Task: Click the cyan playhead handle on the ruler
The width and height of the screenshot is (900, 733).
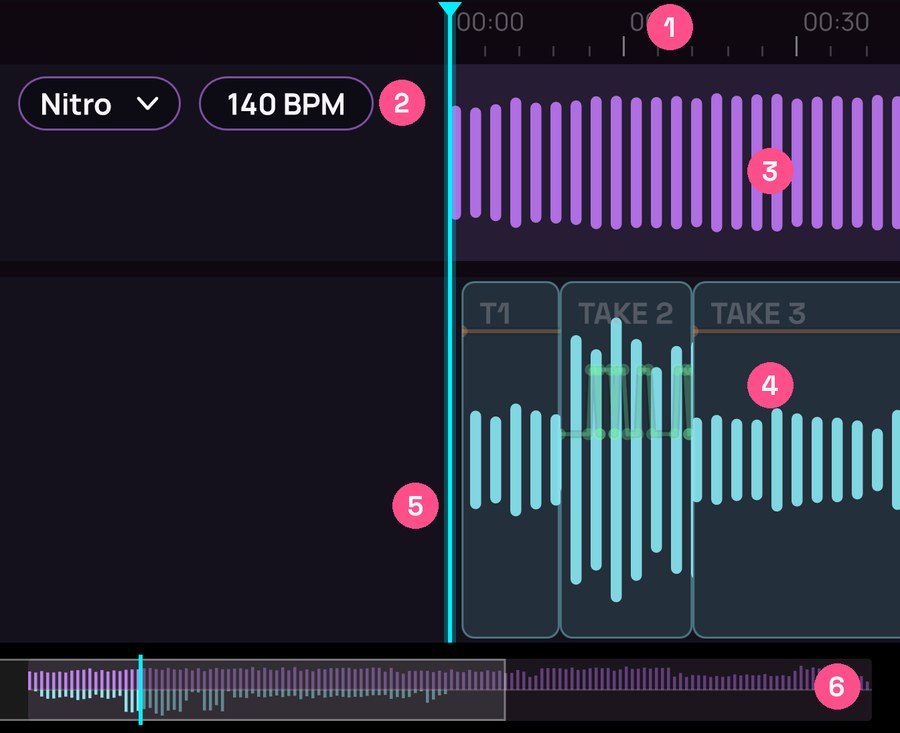Action: coord(449,9)
